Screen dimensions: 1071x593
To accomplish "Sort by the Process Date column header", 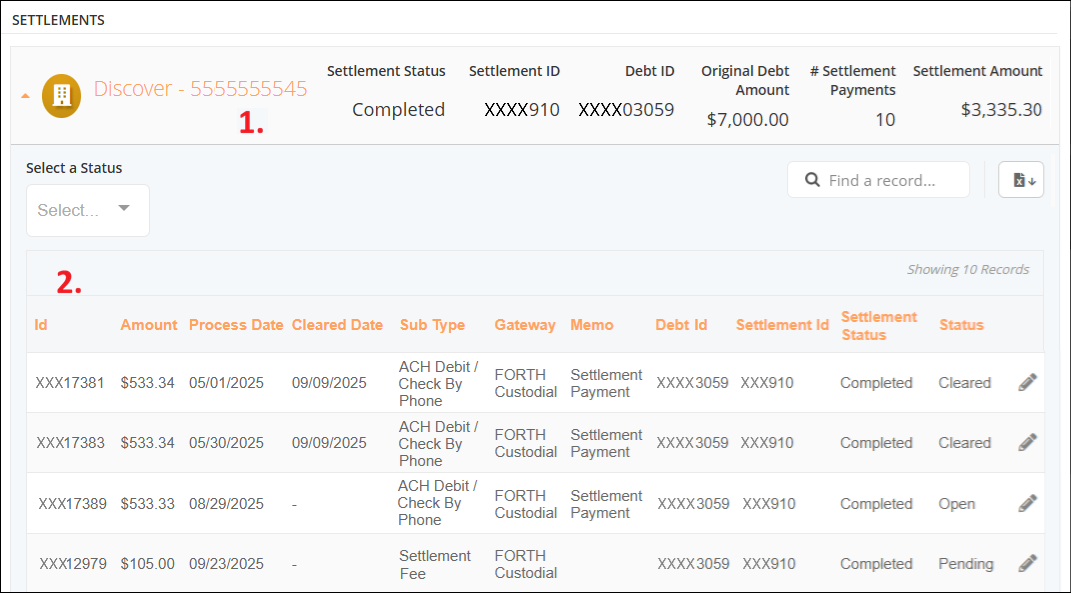I will (236, 325).
